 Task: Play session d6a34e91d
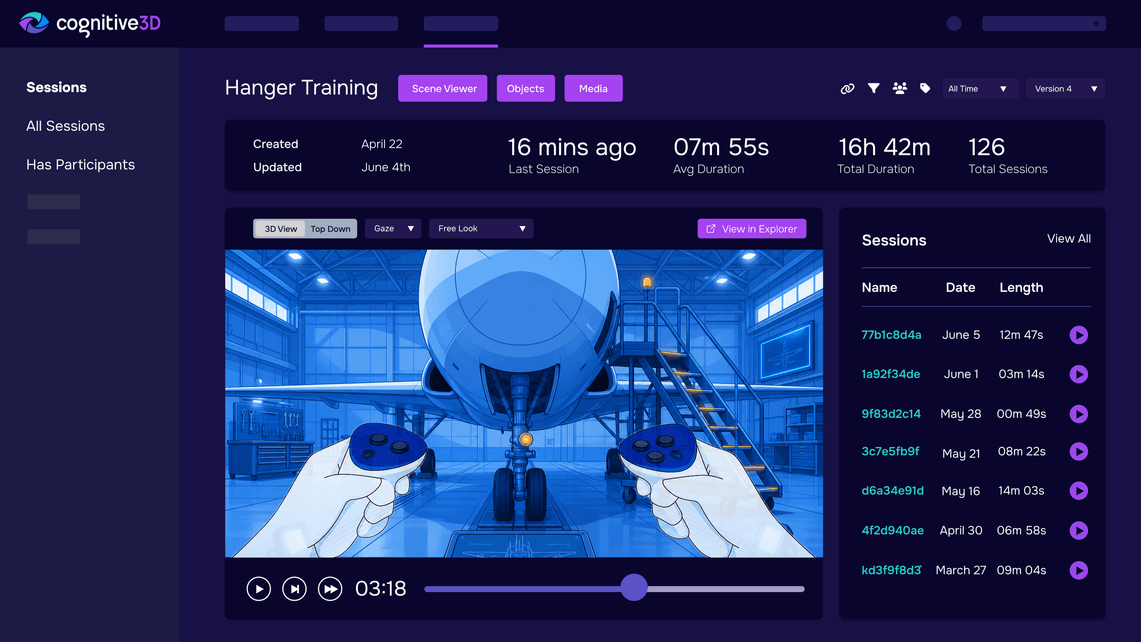pyautogui.click(x=1078, y=491)
